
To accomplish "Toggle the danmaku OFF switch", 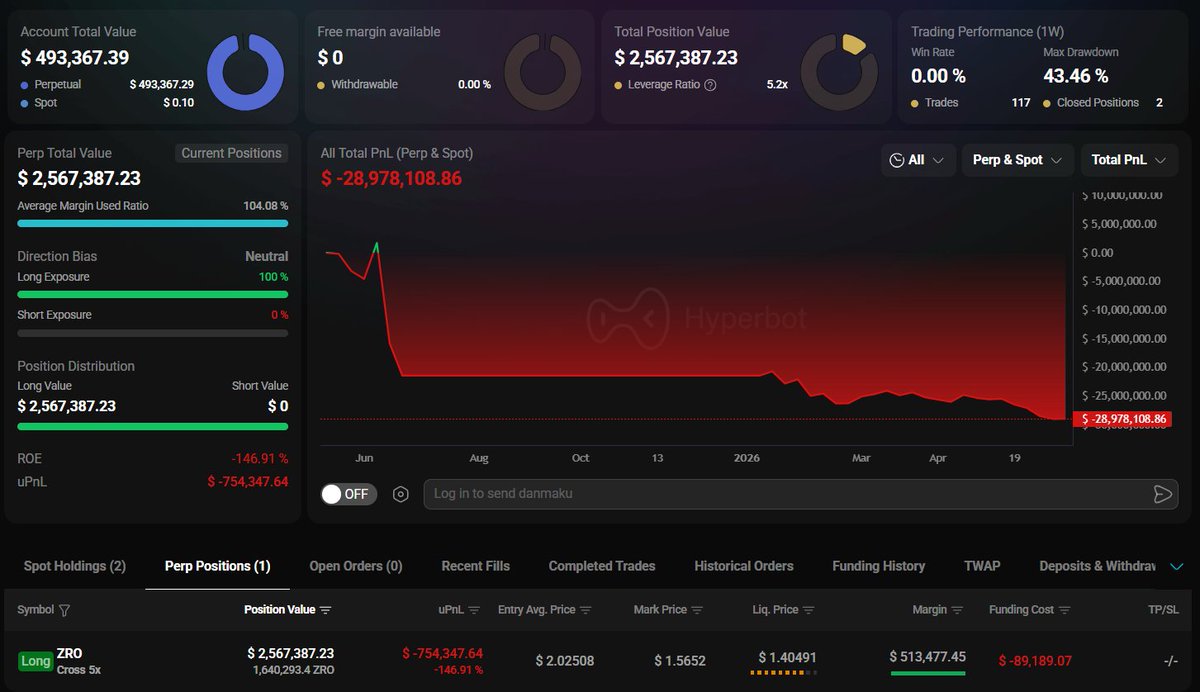I will click(348, 494).
